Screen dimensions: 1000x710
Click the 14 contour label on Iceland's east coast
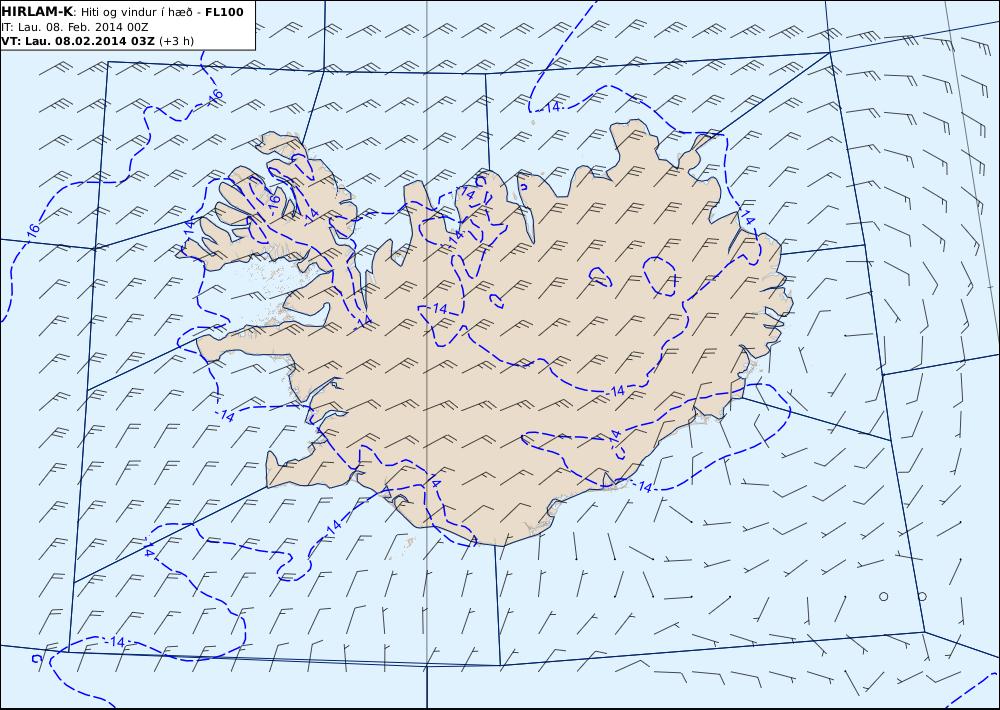pos(748,220)
